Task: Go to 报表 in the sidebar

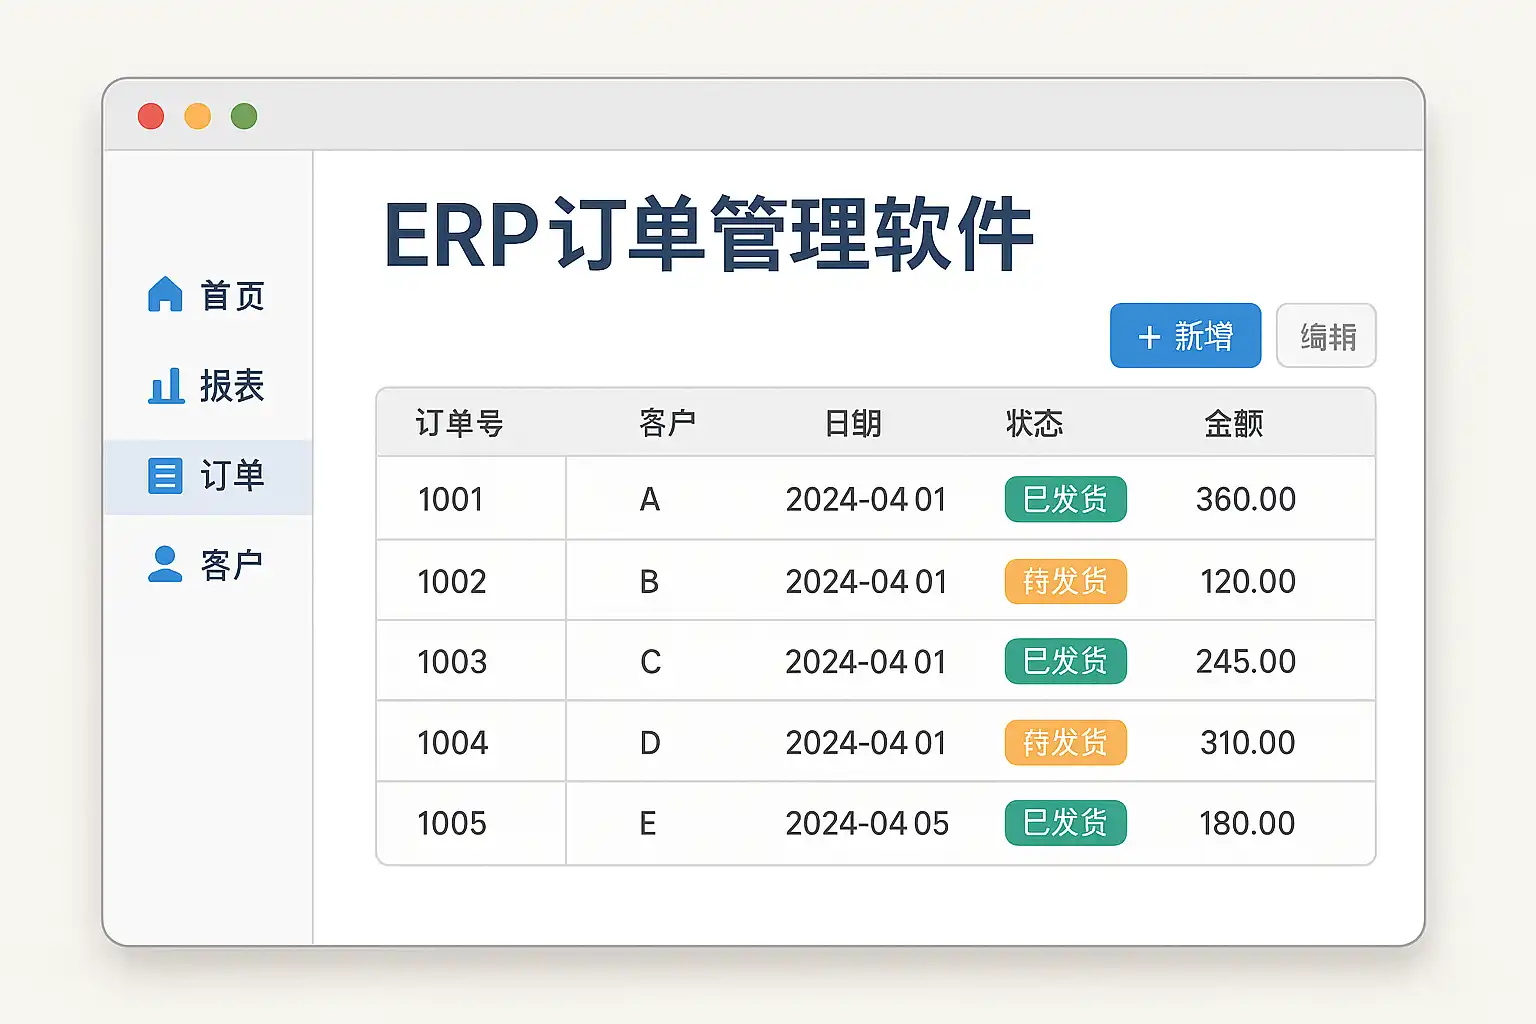Action: pyautogui.click(x=207, y=385)
